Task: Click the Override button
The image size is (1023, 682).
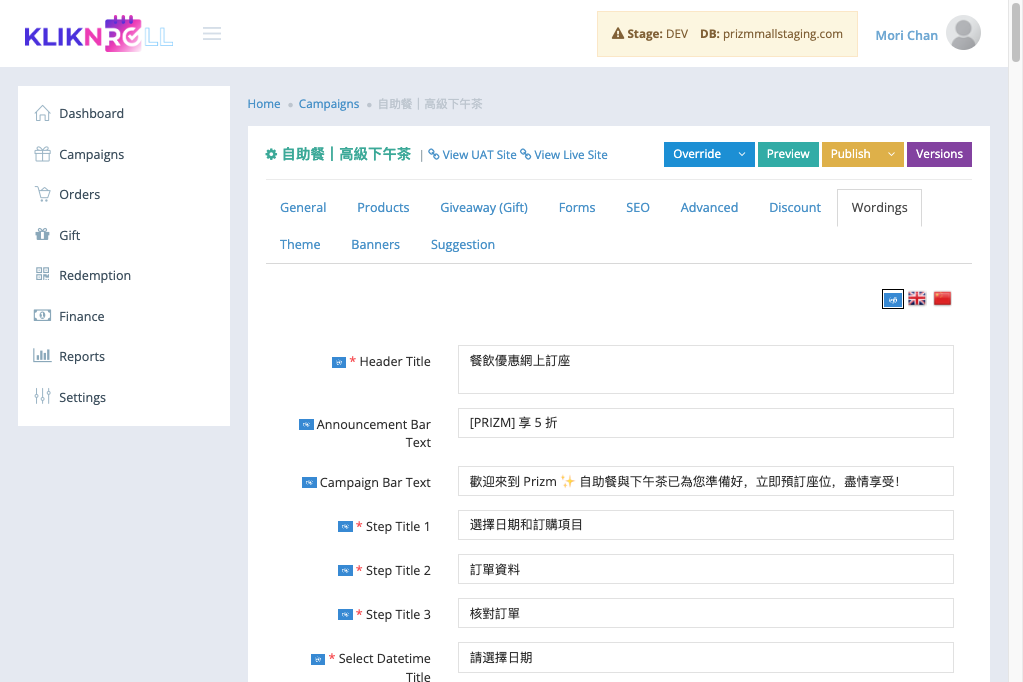Action: click(697, 154)
